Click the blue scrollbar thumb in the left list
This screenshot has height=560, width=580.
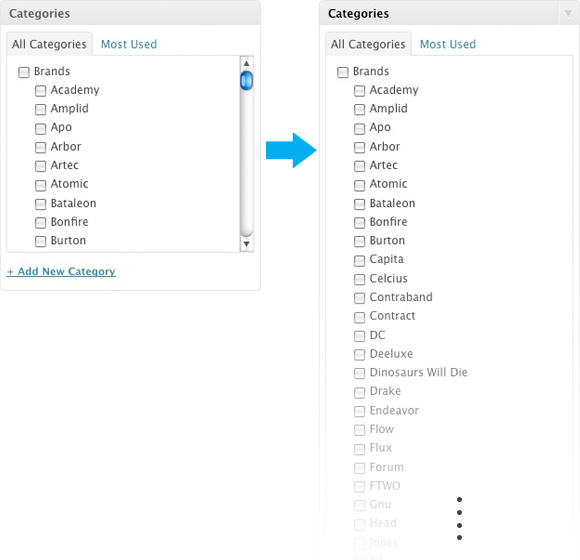pyautogui.click(x=246, y=80)
